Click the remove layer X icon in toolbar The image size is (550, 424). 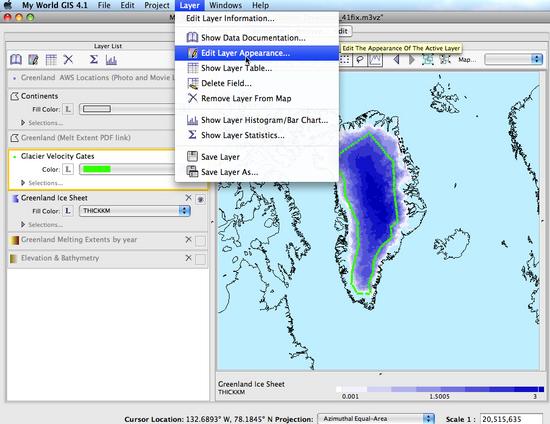click(68, 60)
